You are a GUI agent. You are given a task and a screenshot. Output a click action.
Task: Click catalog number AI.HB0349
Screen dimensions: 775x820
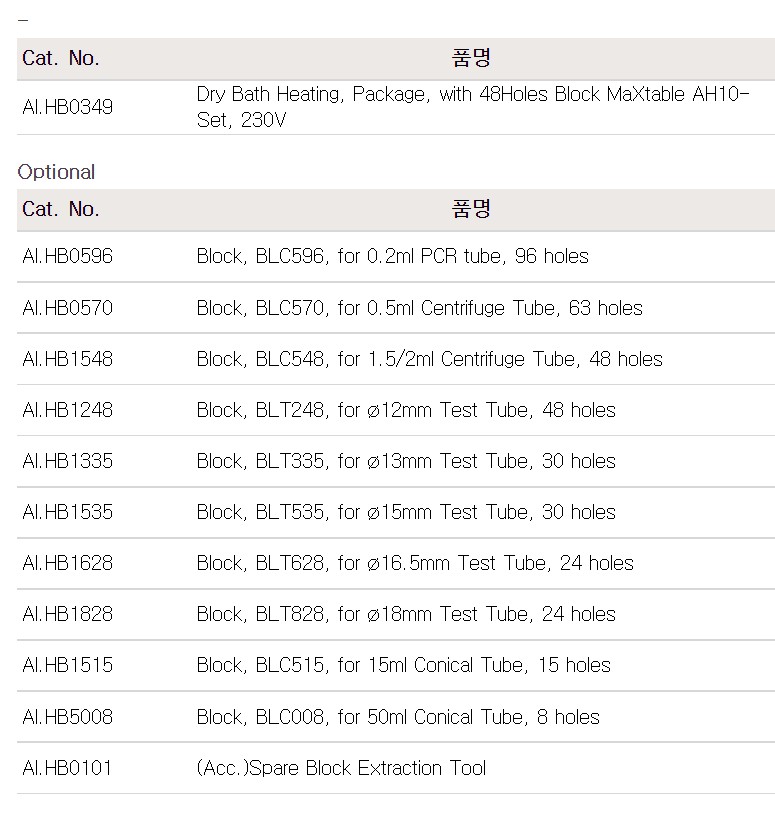click(67, 107)
